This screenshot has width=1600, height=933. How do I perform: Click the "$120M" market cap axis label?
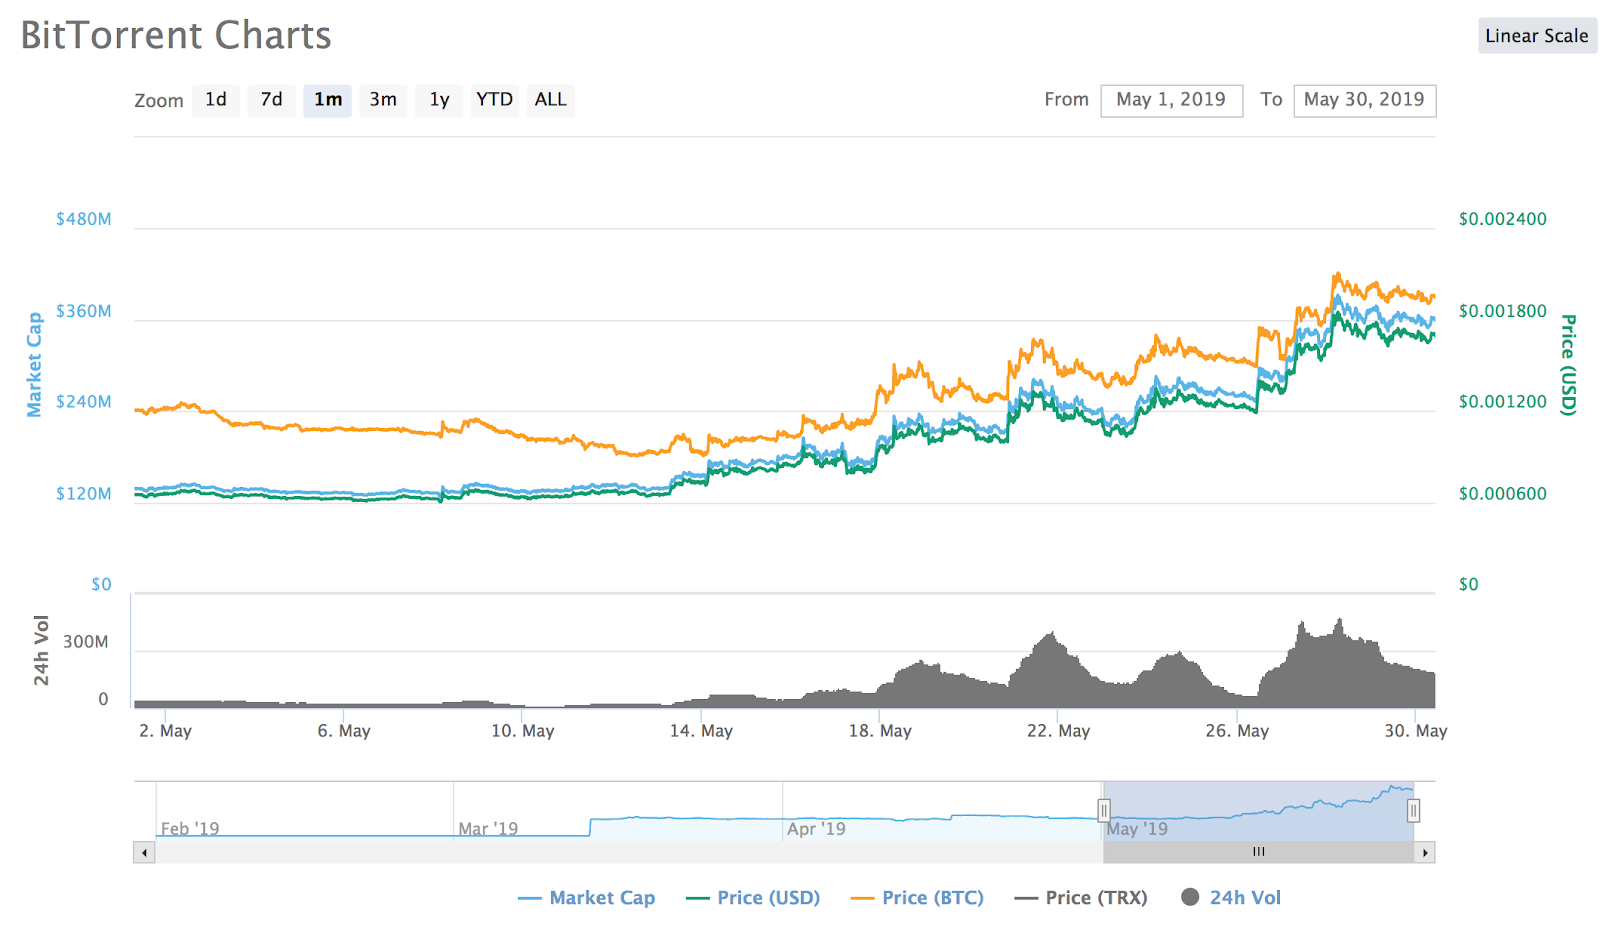[84, 494]
